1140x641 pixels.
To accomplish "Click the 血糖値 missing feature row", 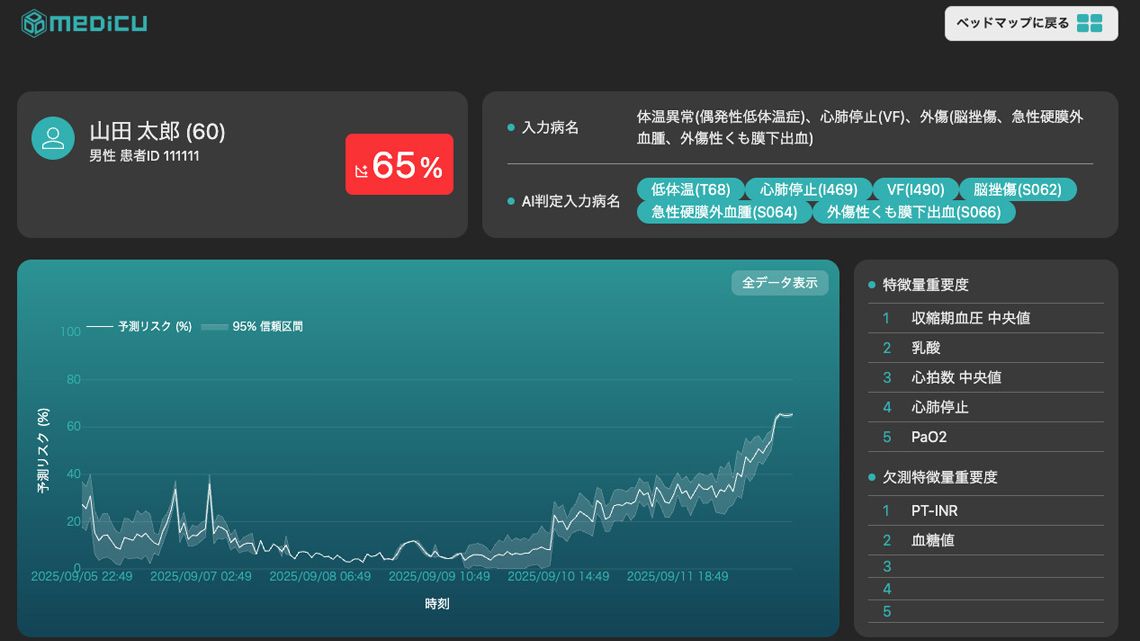I will [x=932, y=541].
